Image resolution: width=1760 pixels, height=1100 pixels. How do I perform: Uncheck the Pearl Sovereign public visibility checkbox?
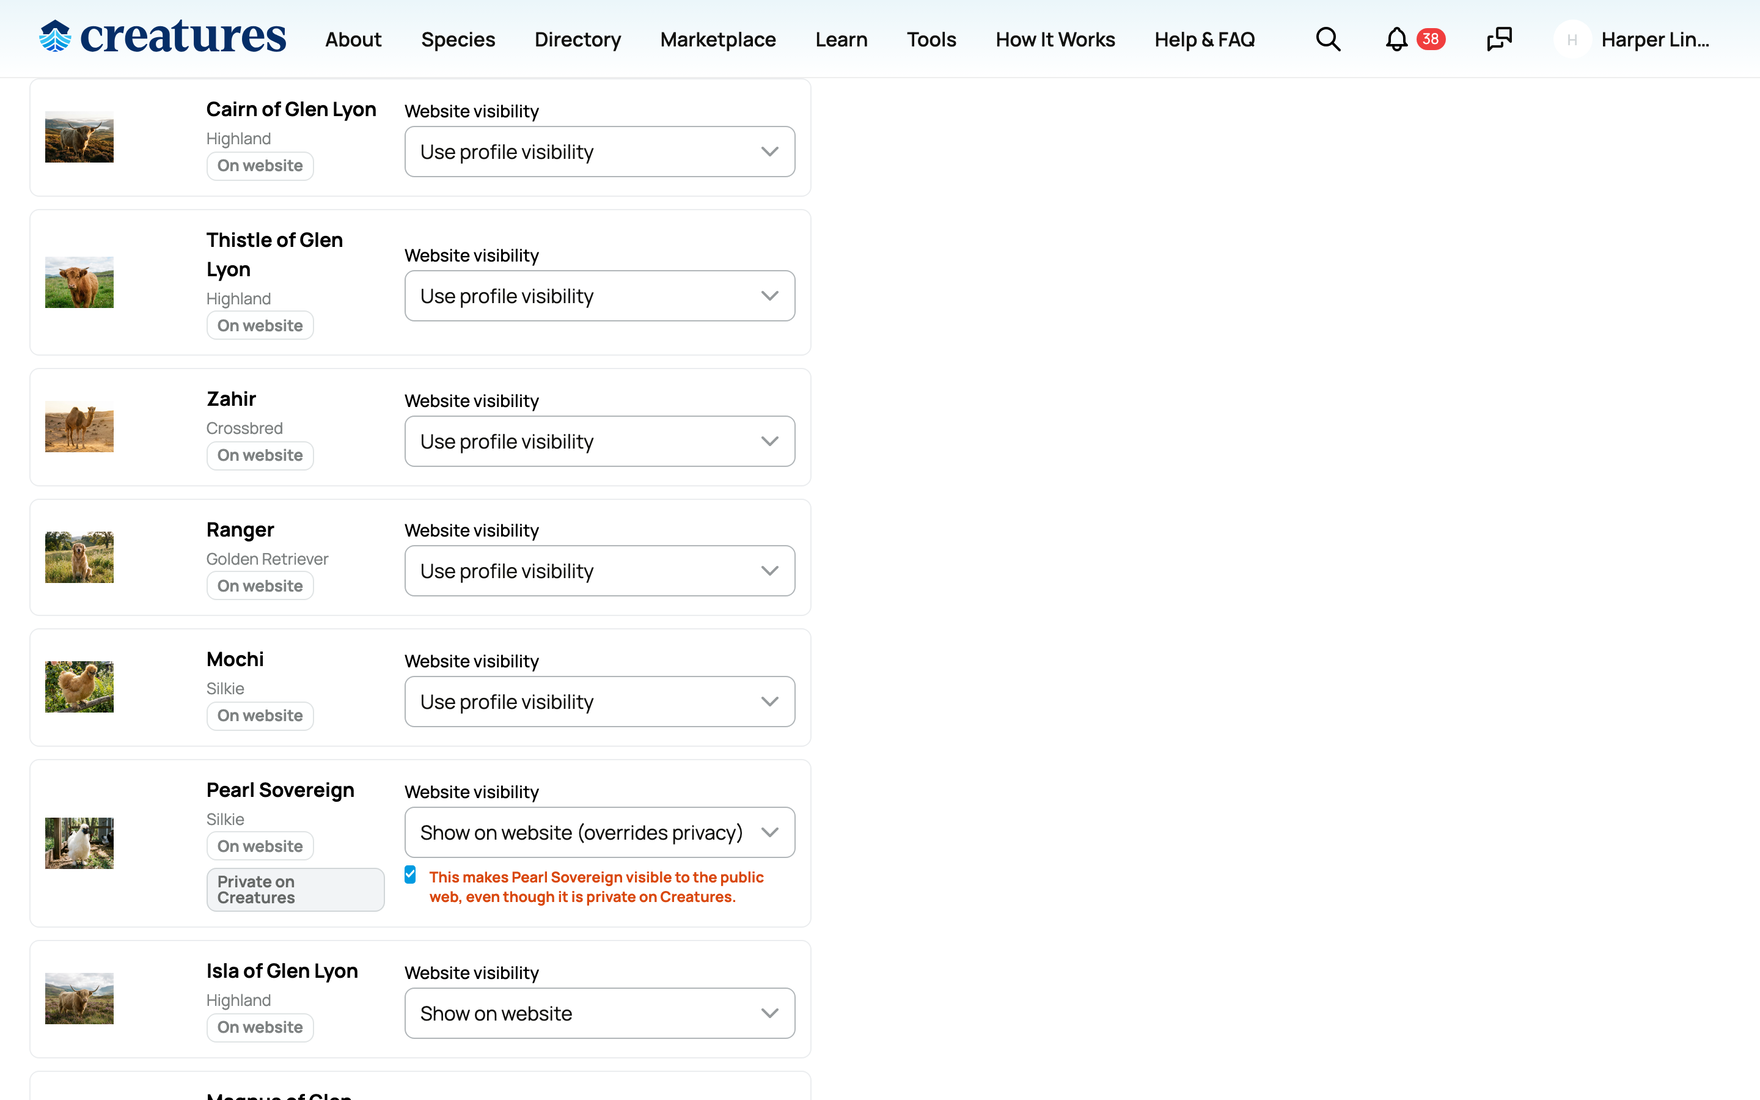(410, 875)
